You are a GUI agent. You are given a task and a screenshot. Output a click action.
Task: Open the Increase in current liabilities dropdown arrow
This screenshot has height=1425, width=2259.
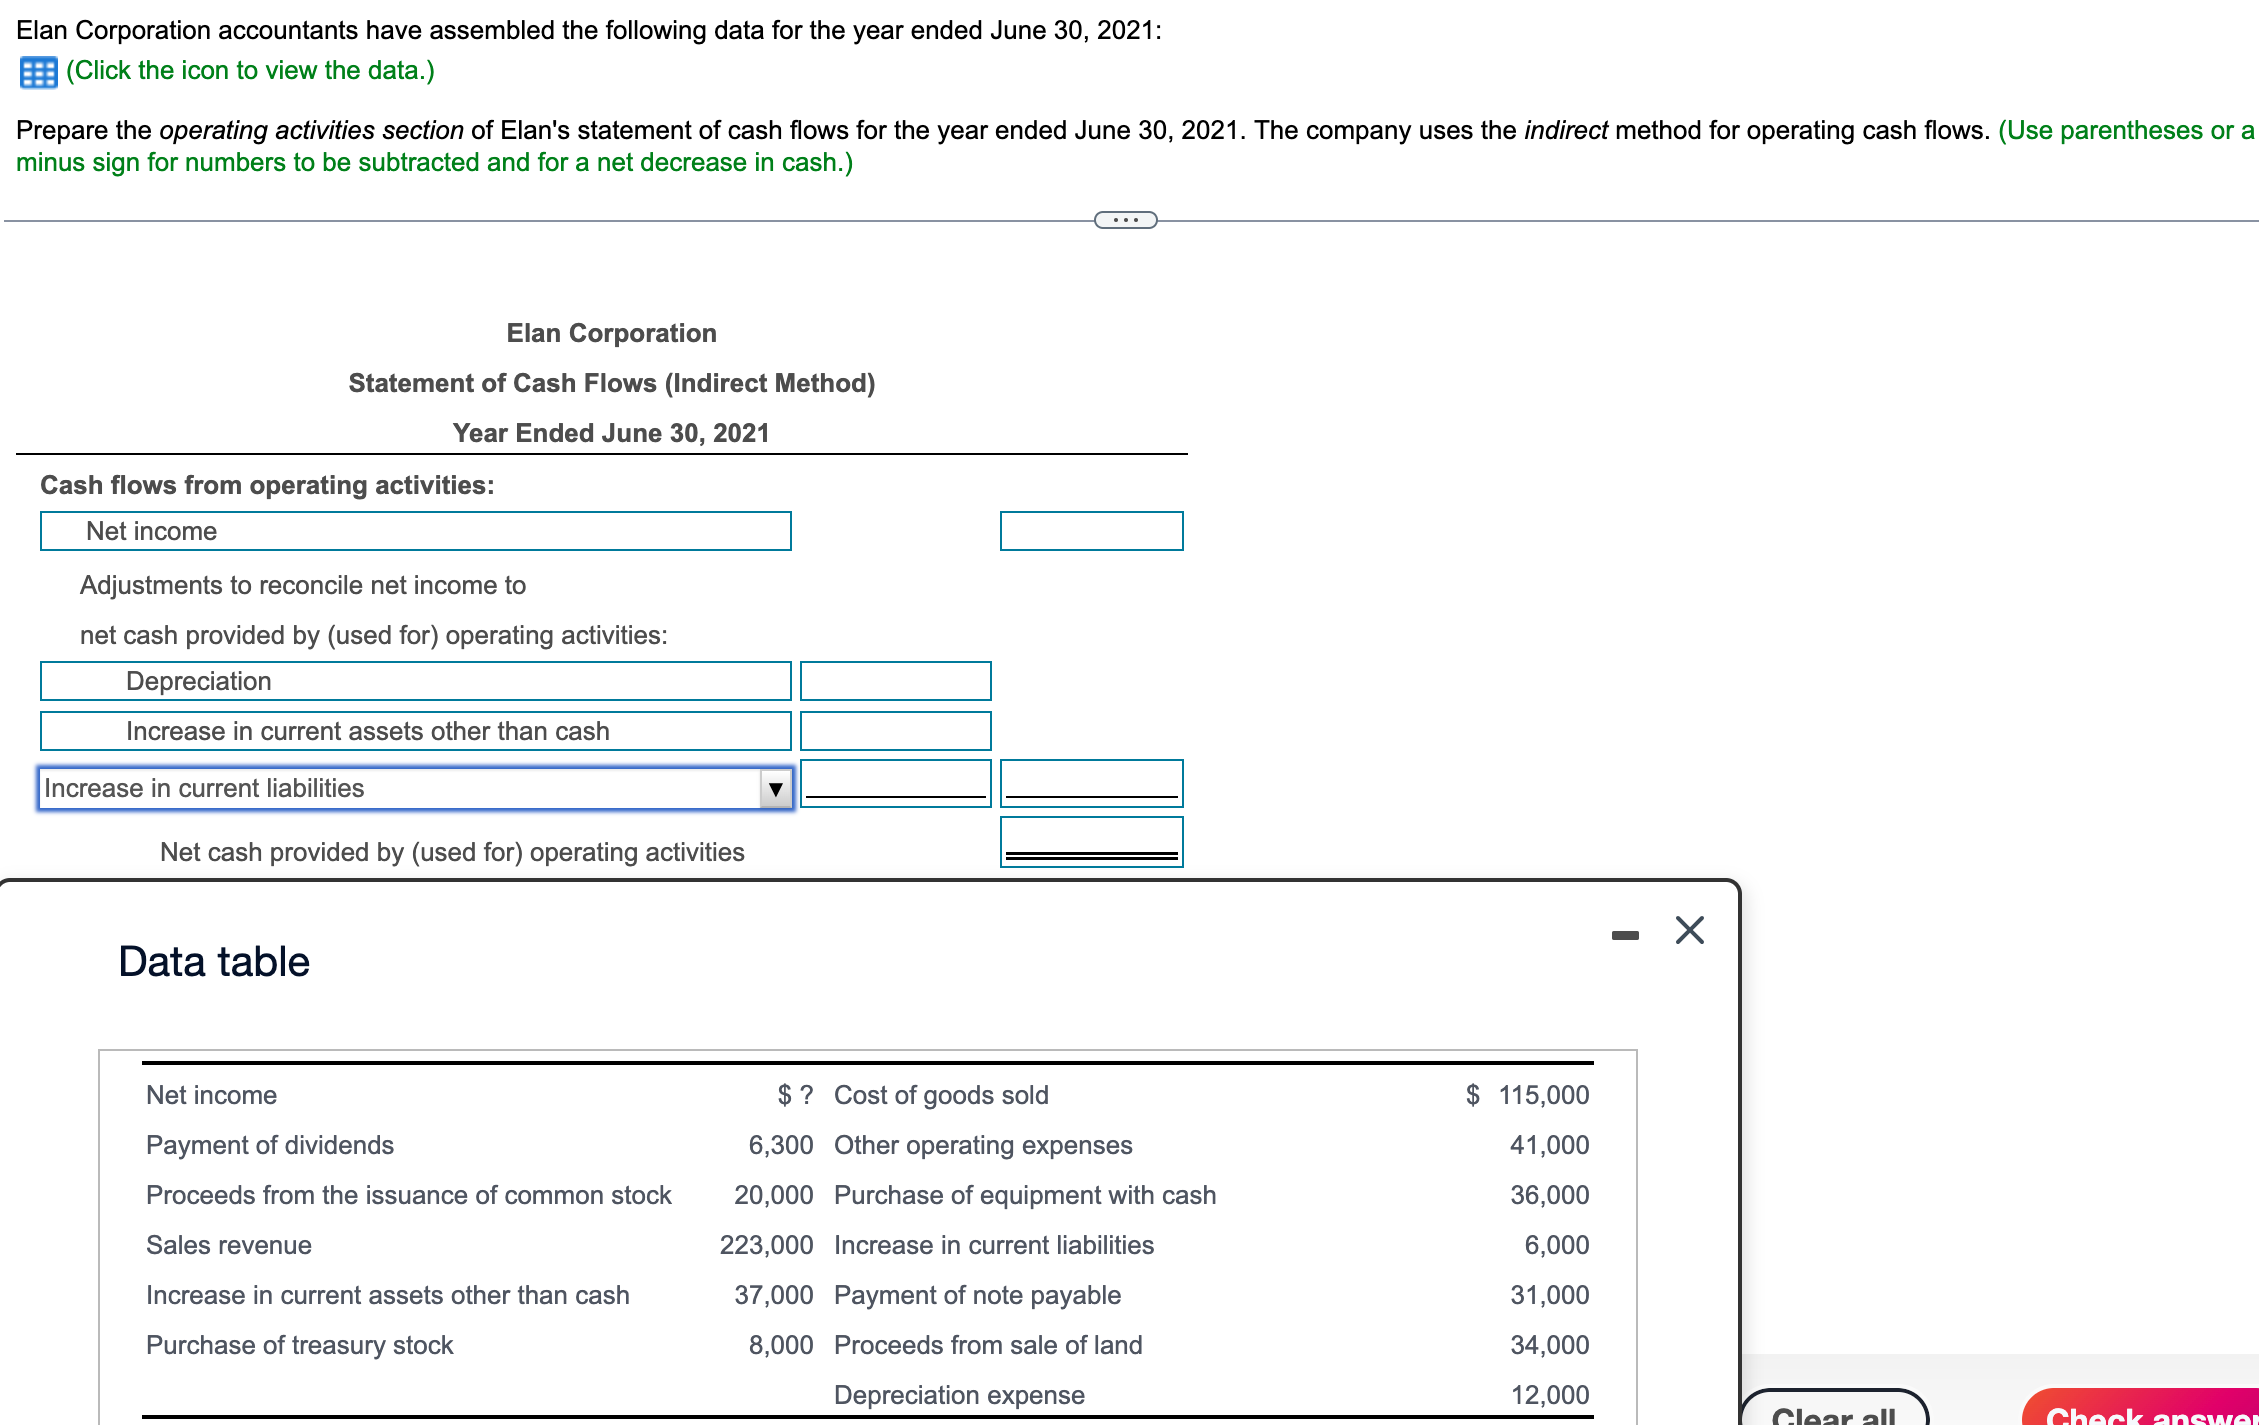click(775, 789)
